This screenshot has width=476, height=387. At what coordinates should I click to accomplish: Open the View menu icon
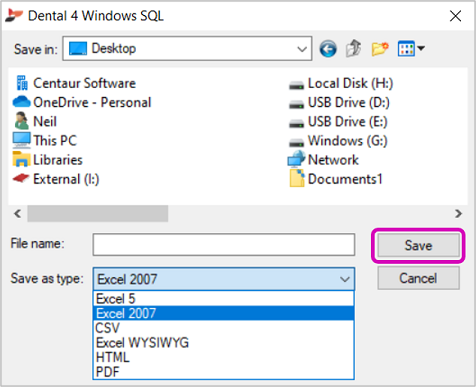411,49
